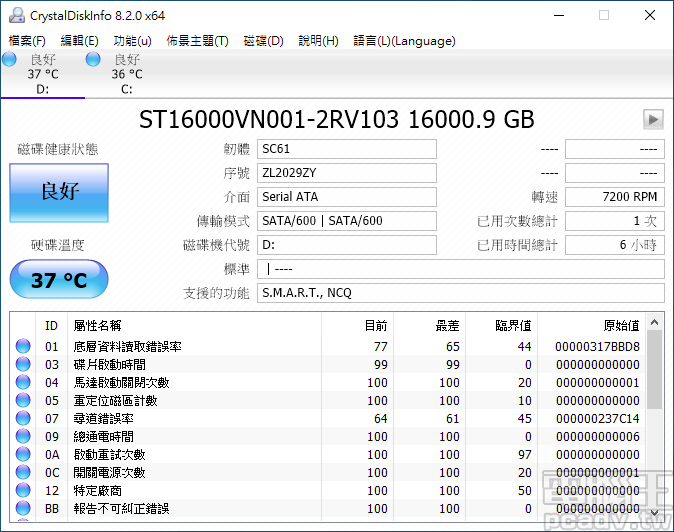Select row 特定廠商
The image size is (674, 532).
click(x=328, y=491)
